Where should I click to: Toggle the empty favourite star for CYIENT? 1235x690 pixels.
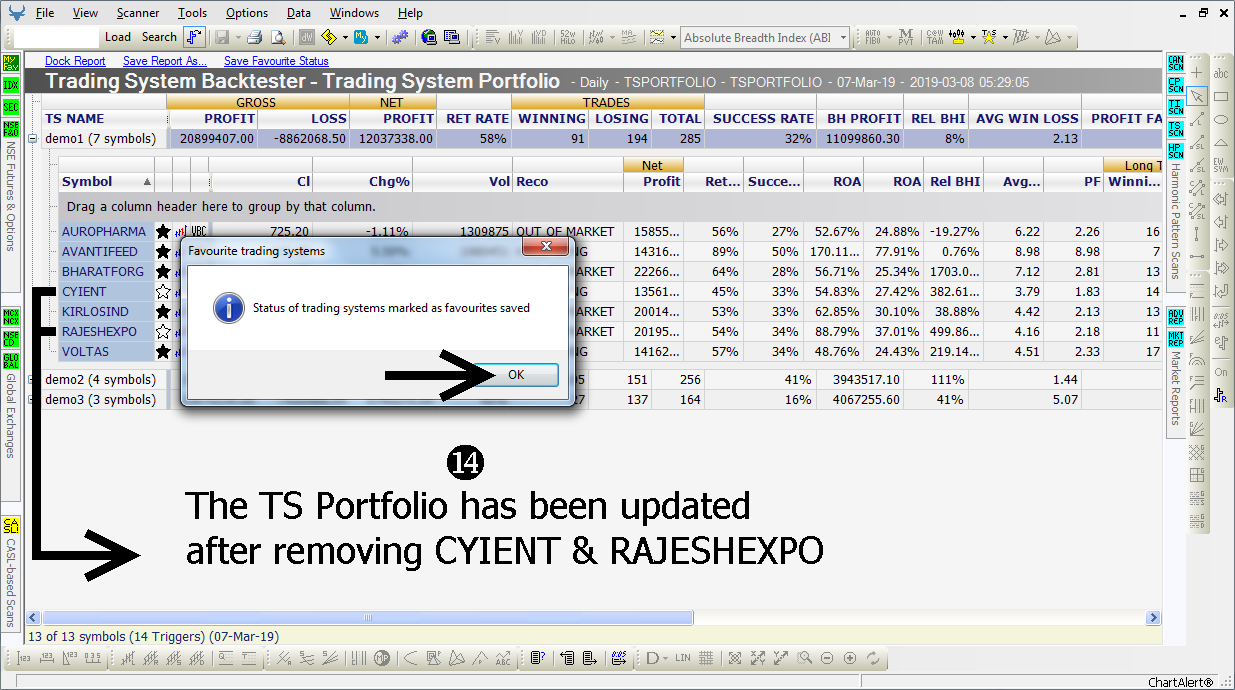pyautogui.click(x=163, y=292)
